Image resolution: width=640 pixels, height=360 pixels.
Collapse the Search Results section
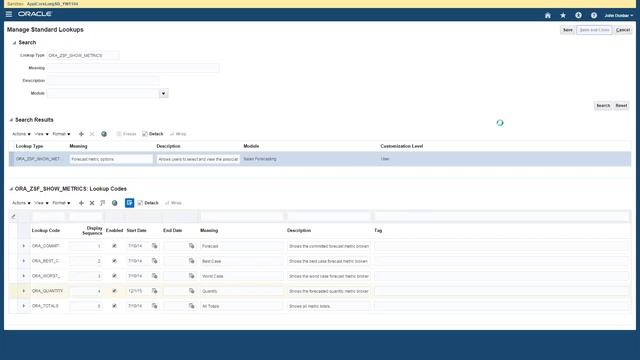click(x=11, y=120)
